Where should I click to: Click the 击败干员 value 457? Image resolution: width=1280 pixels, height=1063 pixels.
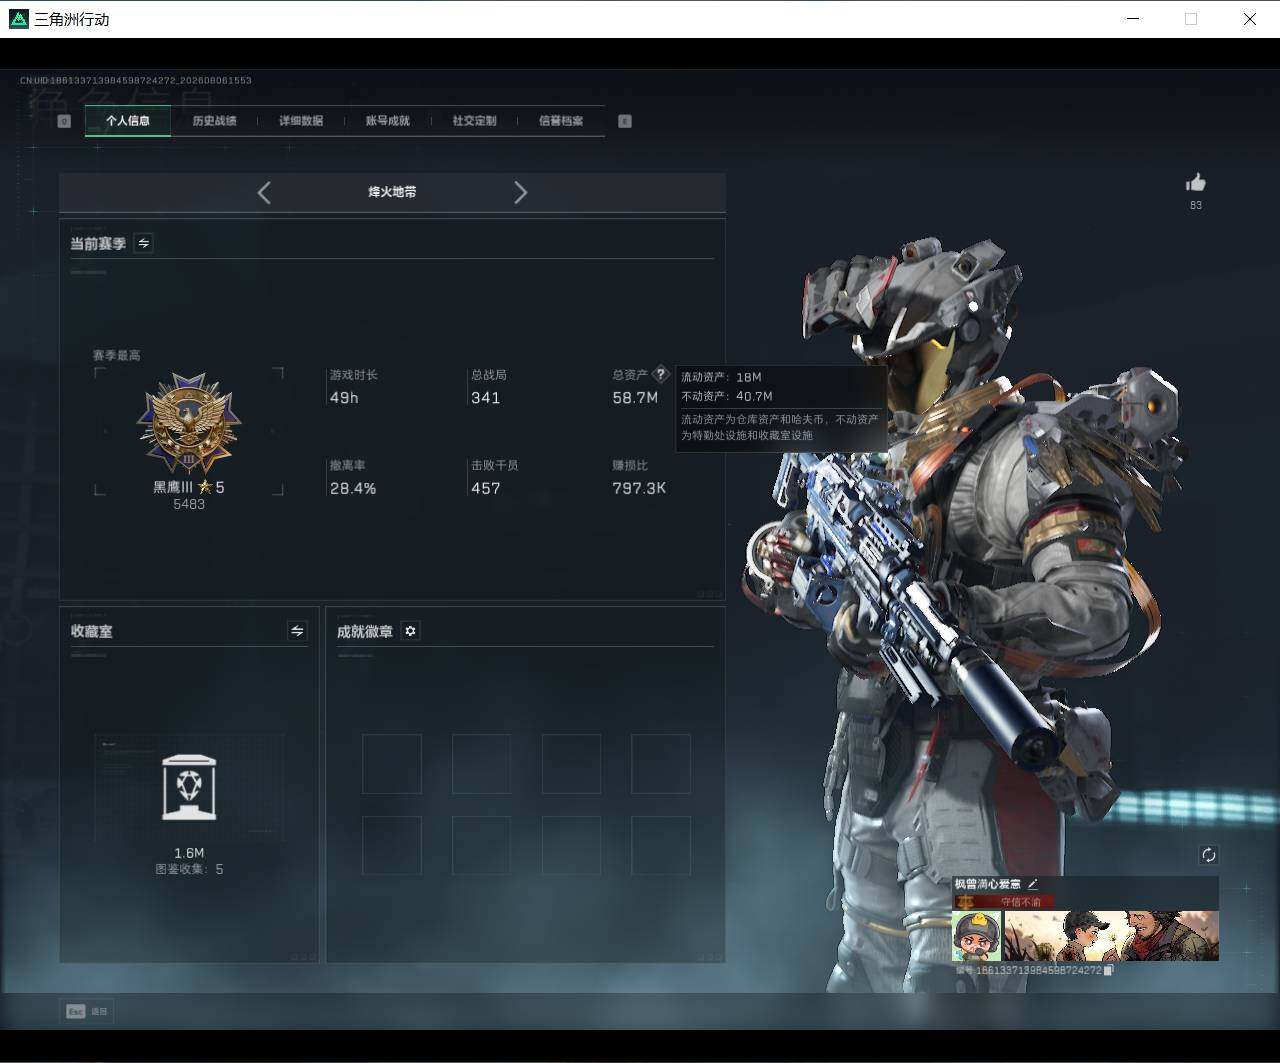point(485,489)
